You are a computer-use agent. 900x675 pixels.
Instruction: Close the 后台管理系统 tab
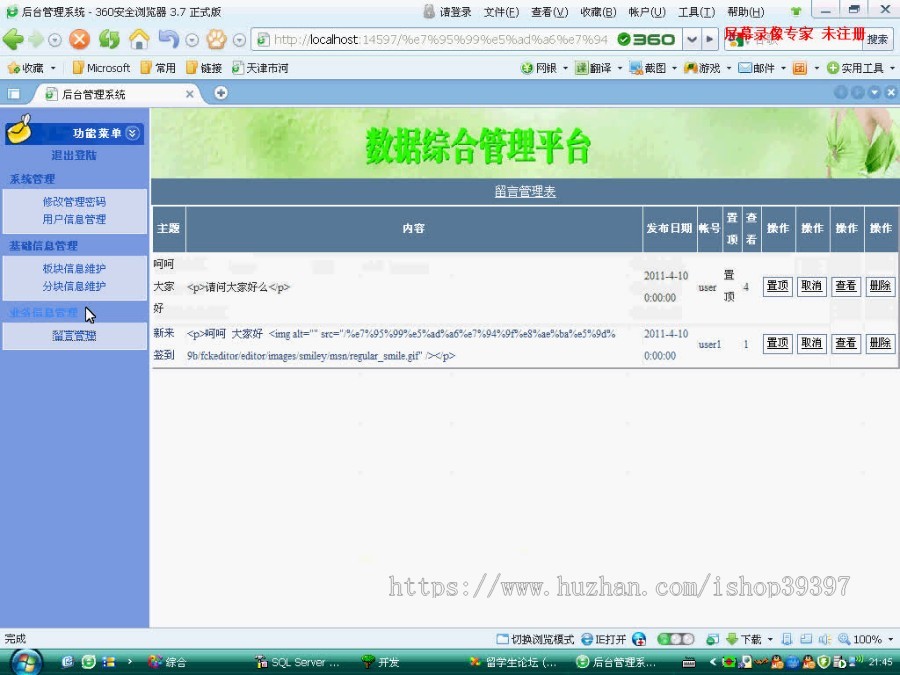pos(189,94)
